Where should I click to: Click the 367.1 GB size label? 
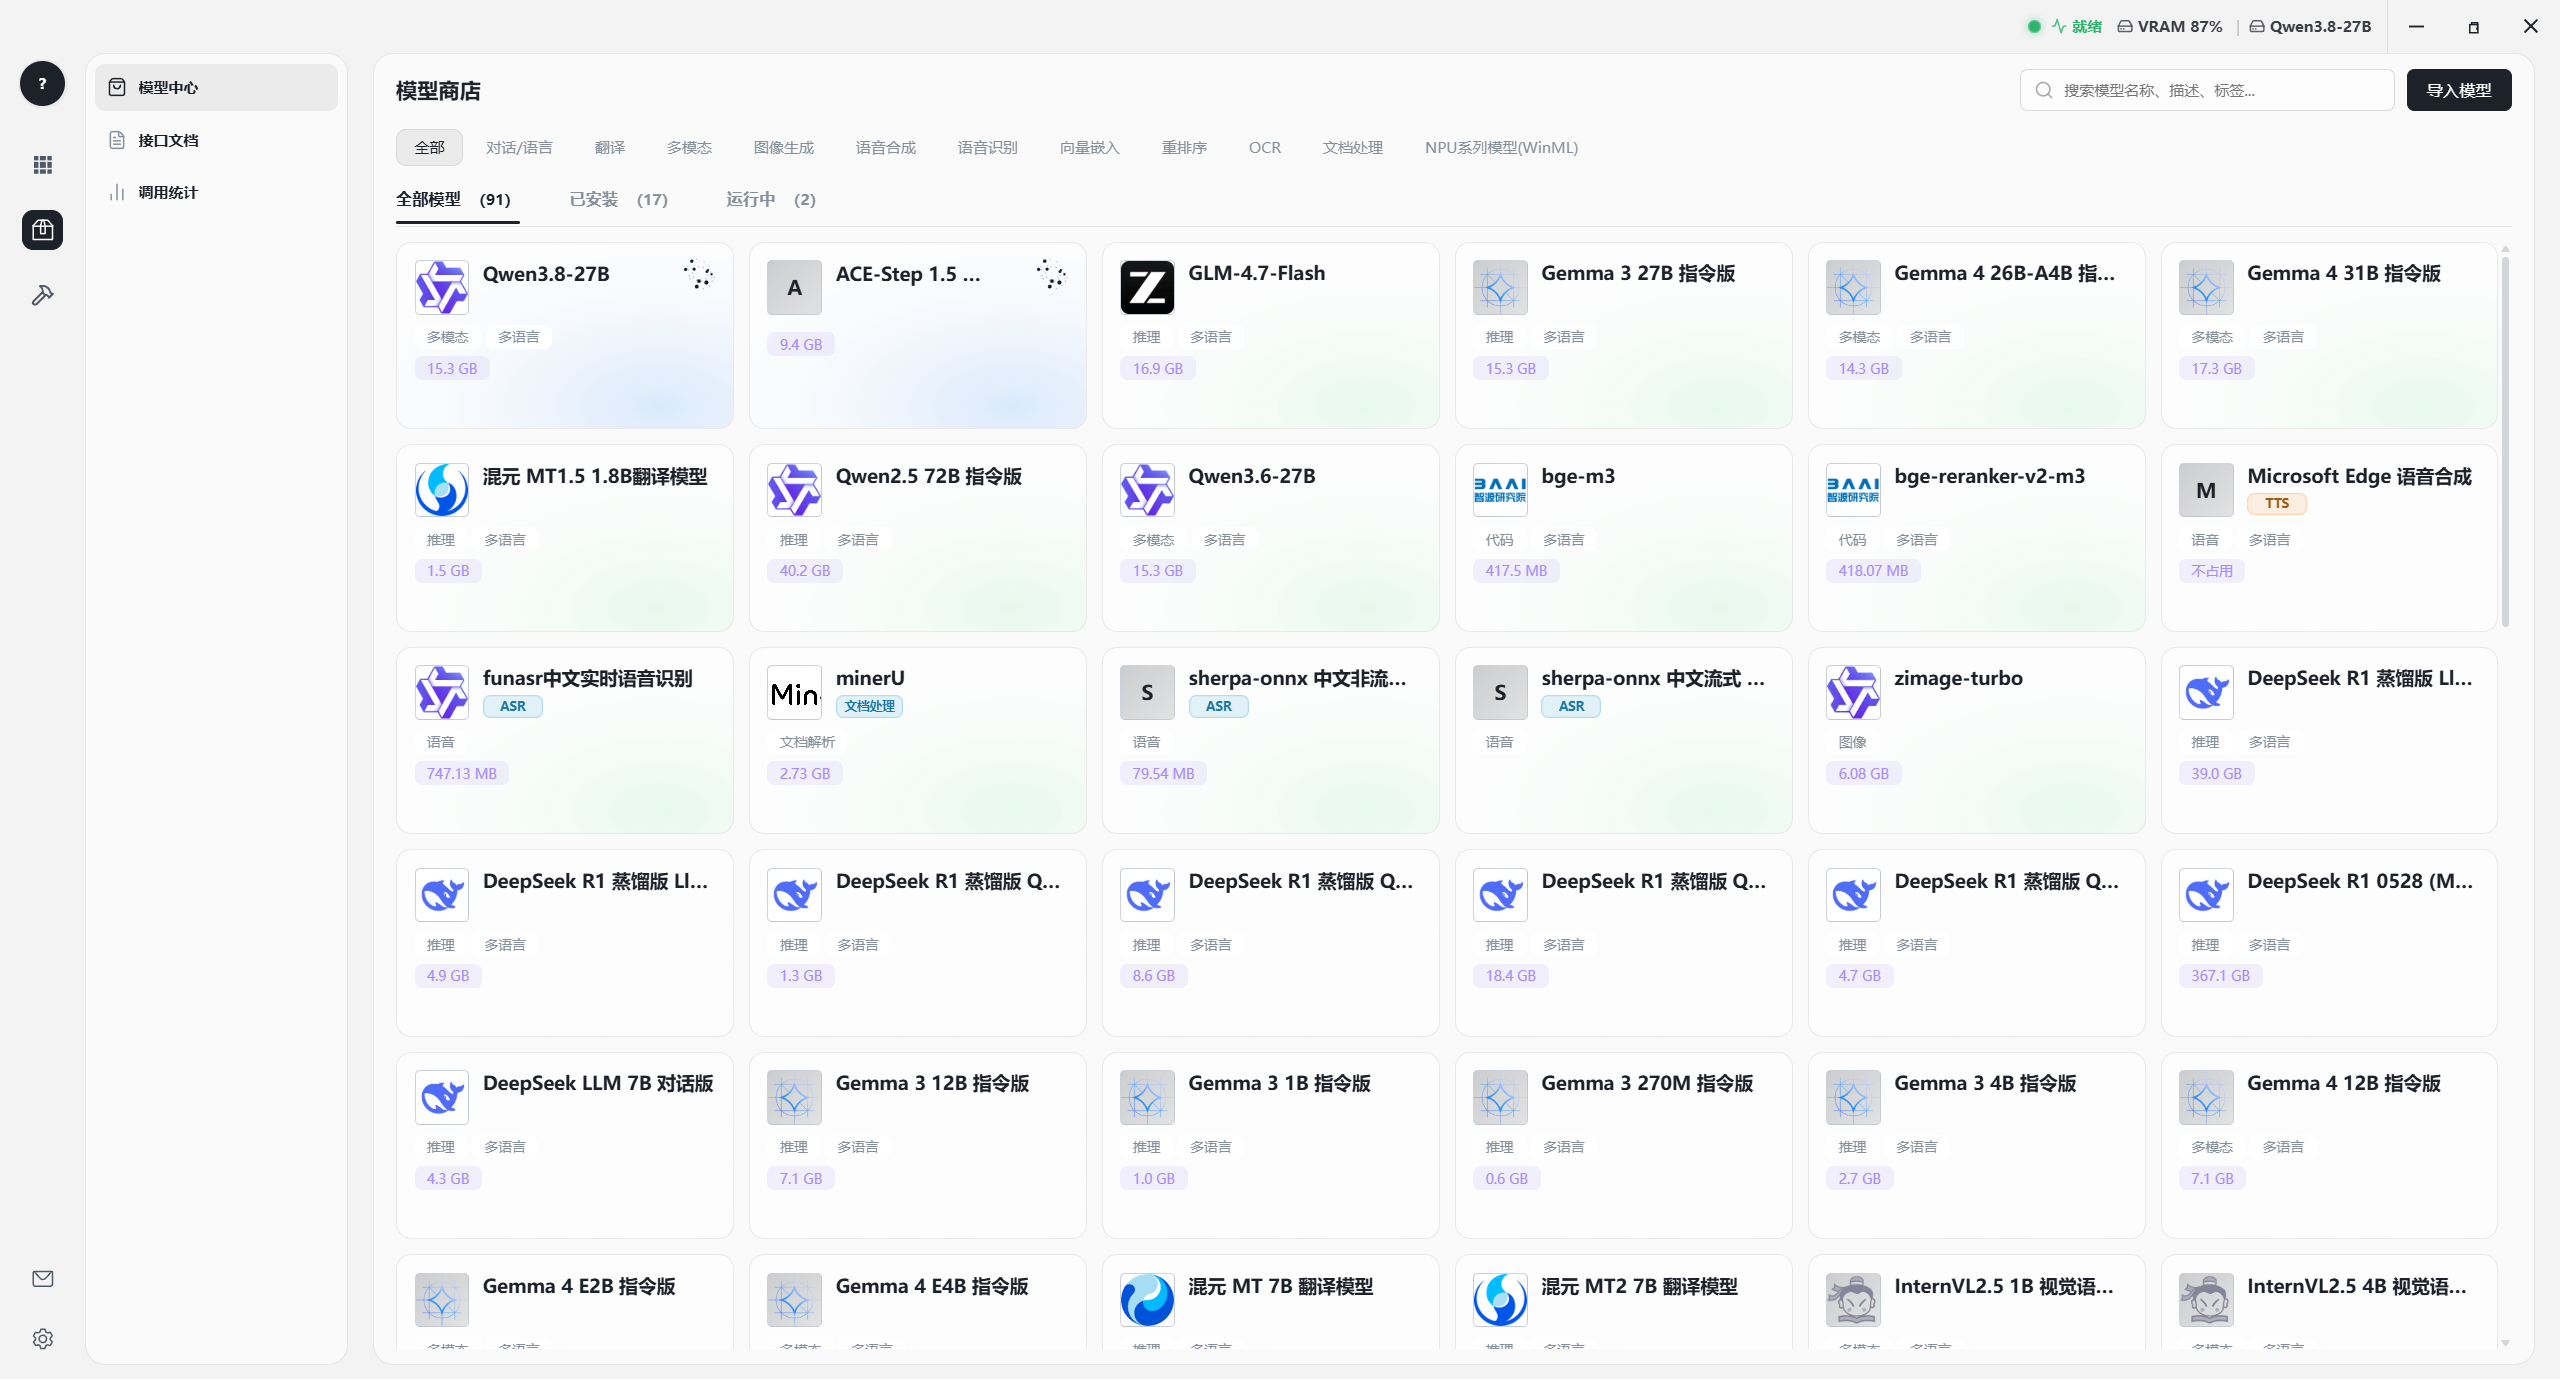[x=2220, y=976]
